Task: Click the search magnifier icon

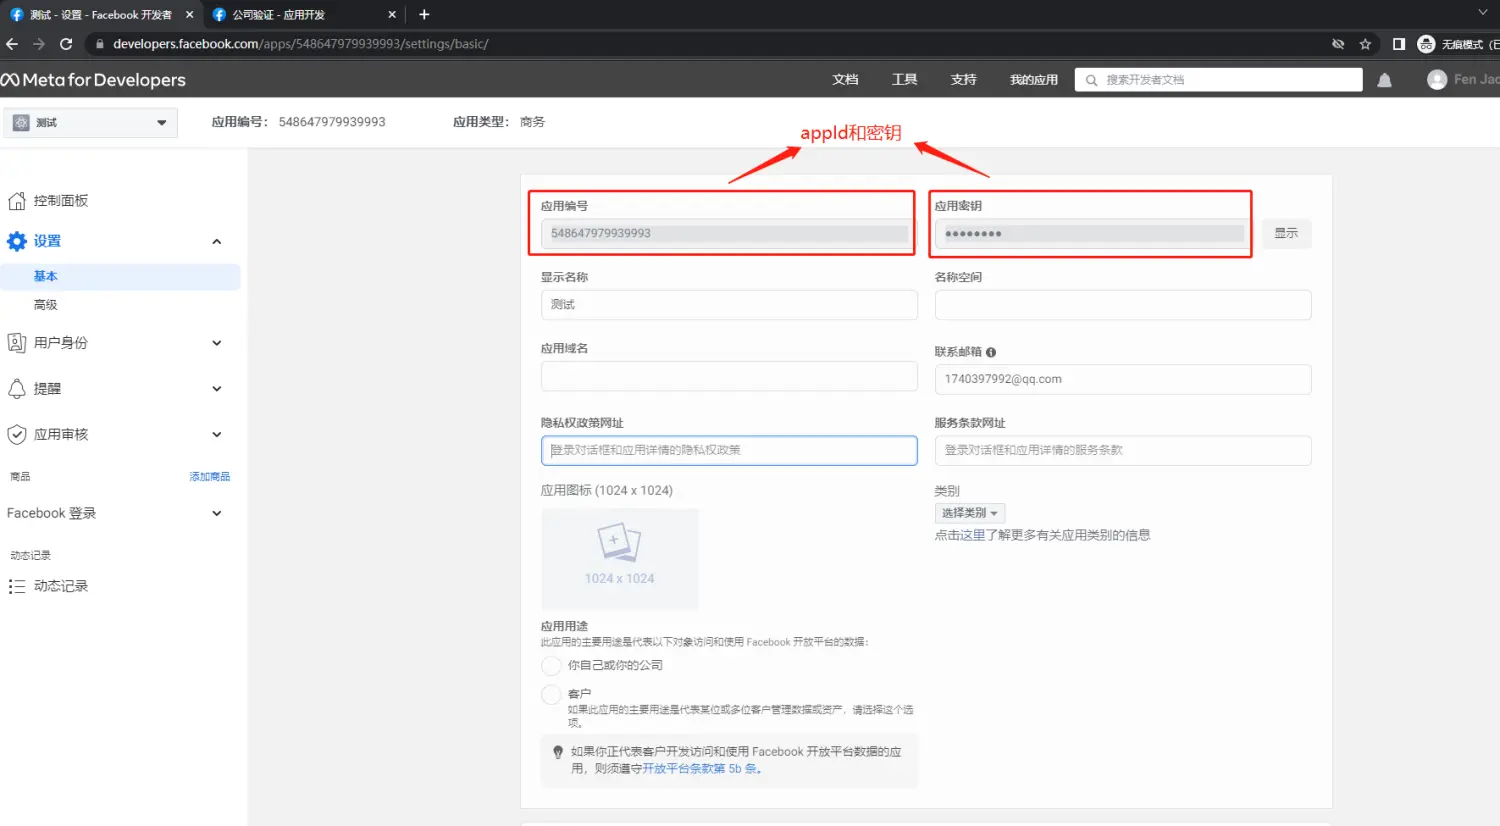Action: (x=1091, y=80)
